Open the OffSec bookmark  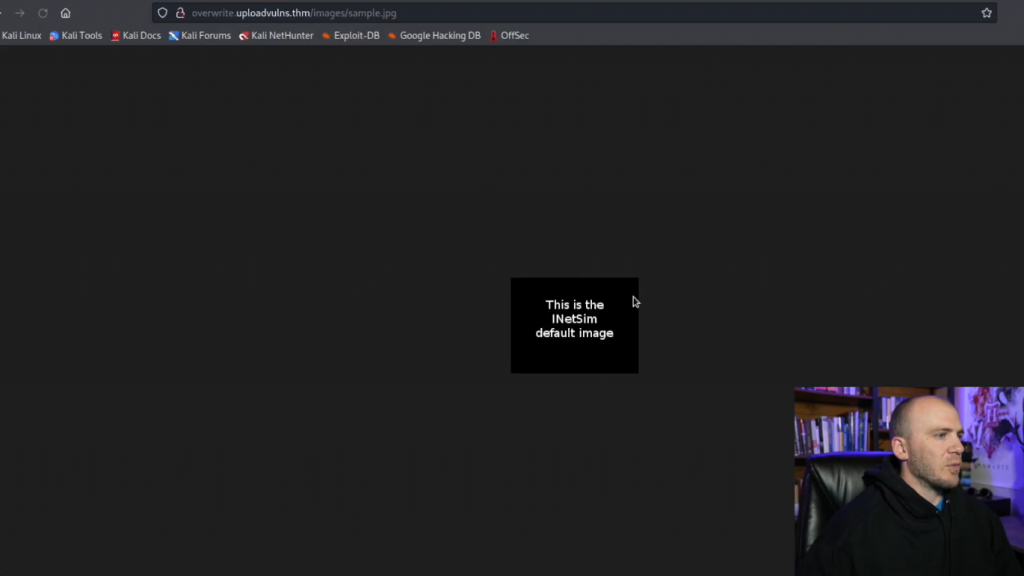pos(509,36)
